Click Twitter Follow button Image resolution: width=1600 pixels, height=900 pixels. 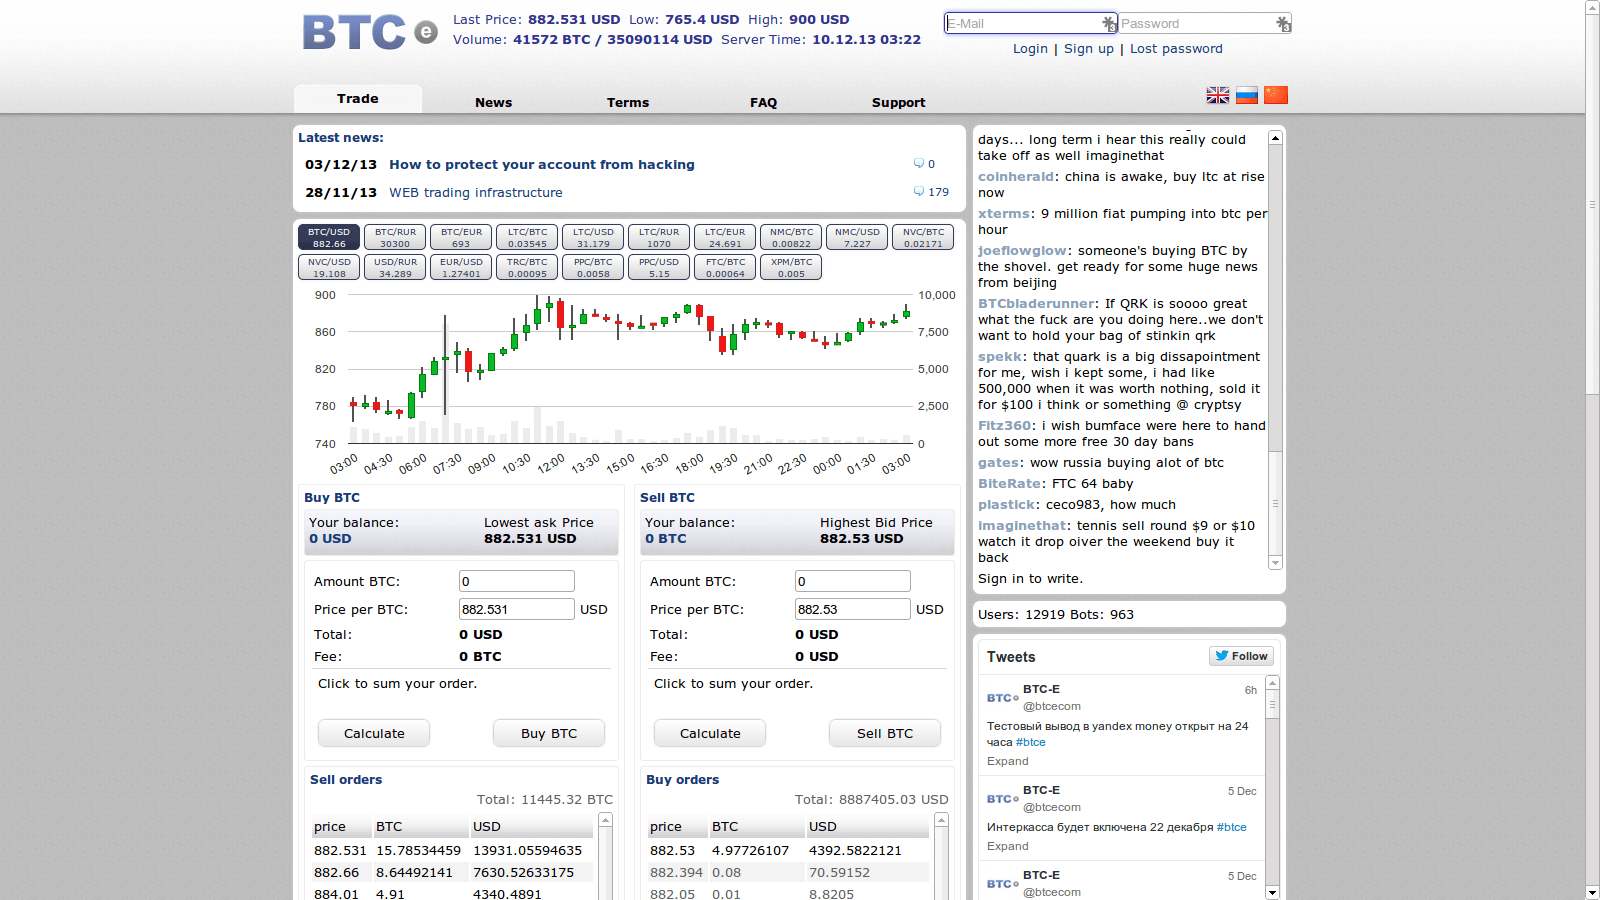[x=1241, y=656]
